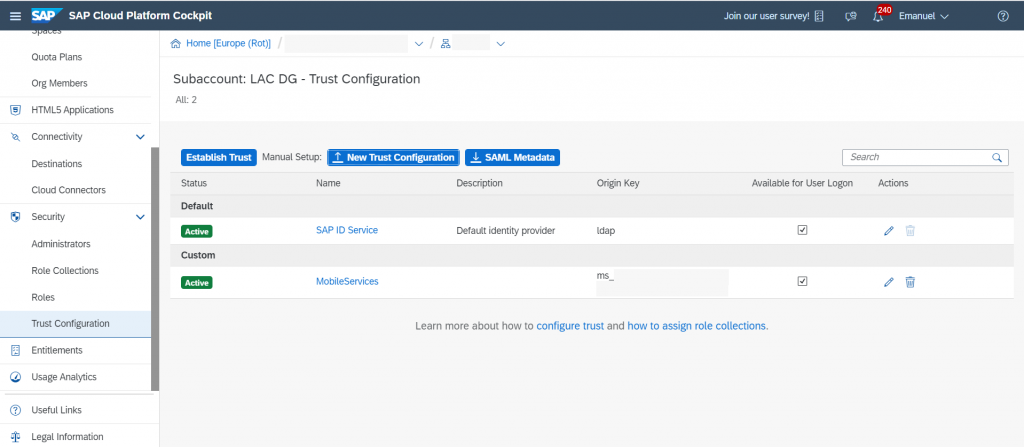This screenshot has height=447, width=1024.
Task: Open notifications bell with 240 badge
Action: click(x=879, y=16)
